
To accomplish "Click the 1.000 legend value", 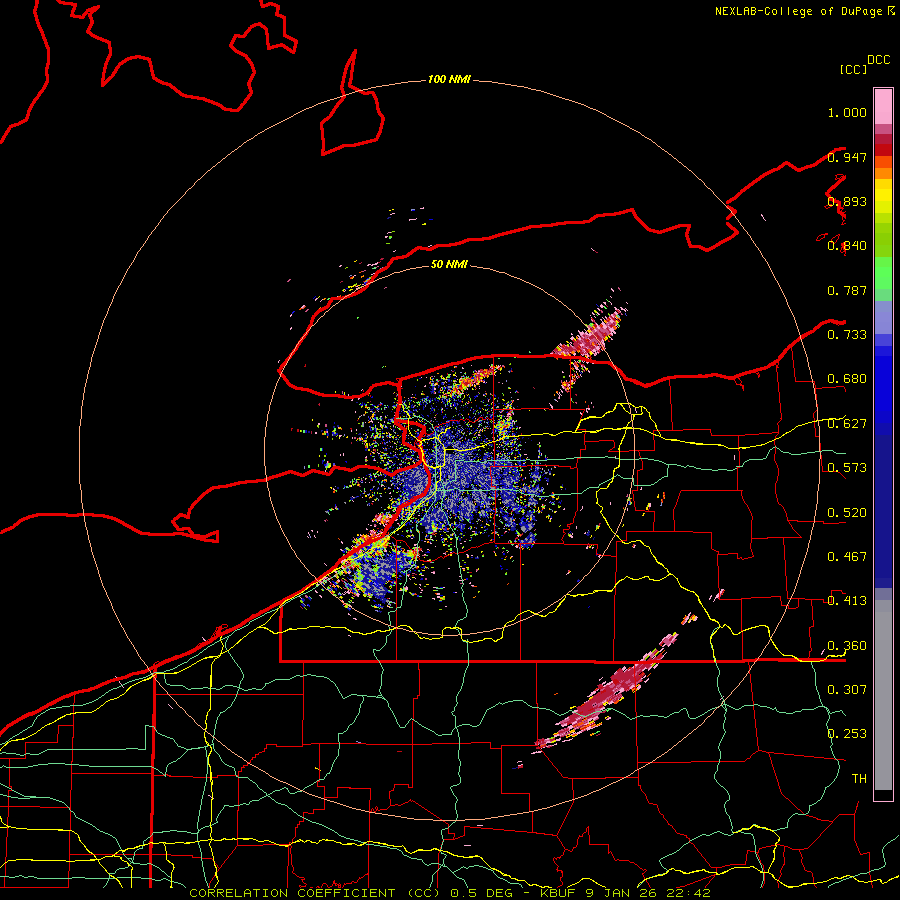I will (x=847, y=112).
